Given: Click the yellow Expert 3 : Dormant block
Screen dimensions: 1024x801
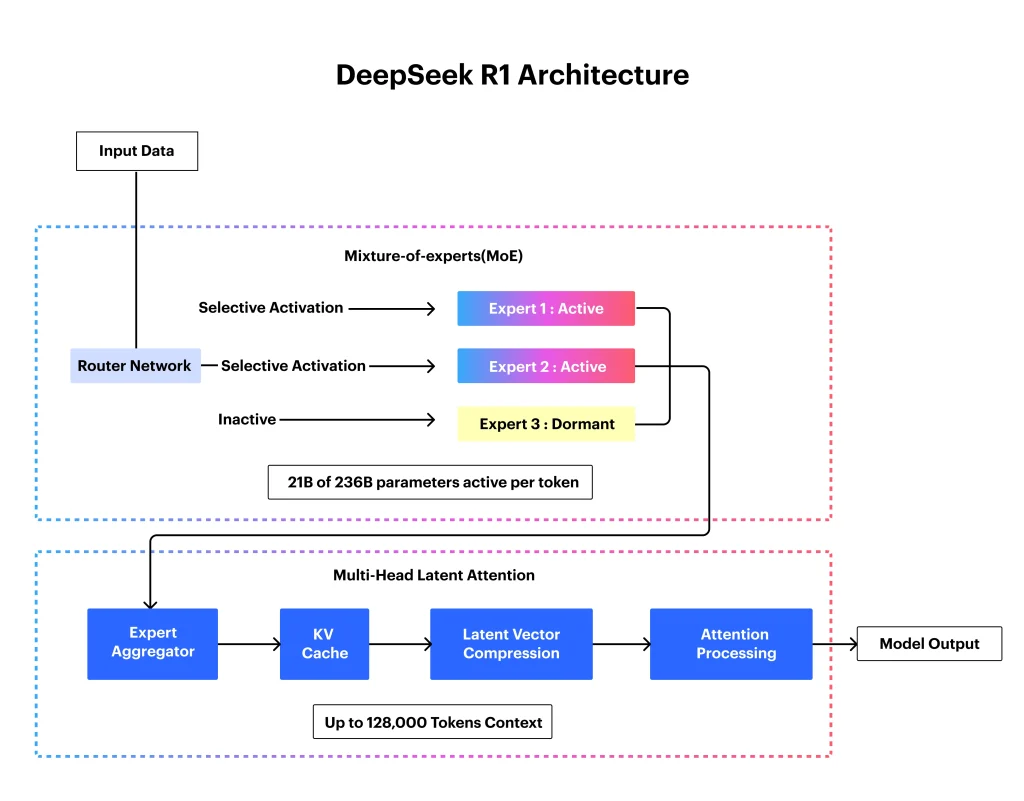Looking at the screenshot, I should coord(546,424).
